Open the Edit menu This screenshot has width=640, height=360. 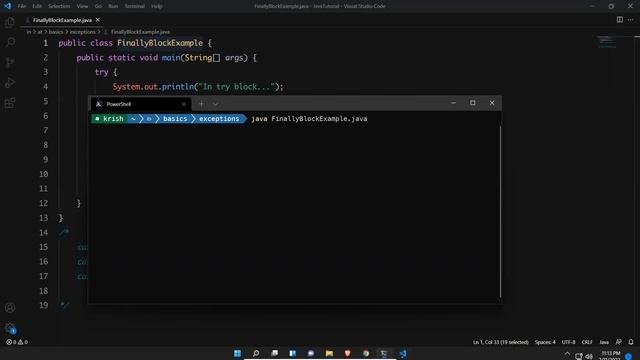[x=37, y=6]
